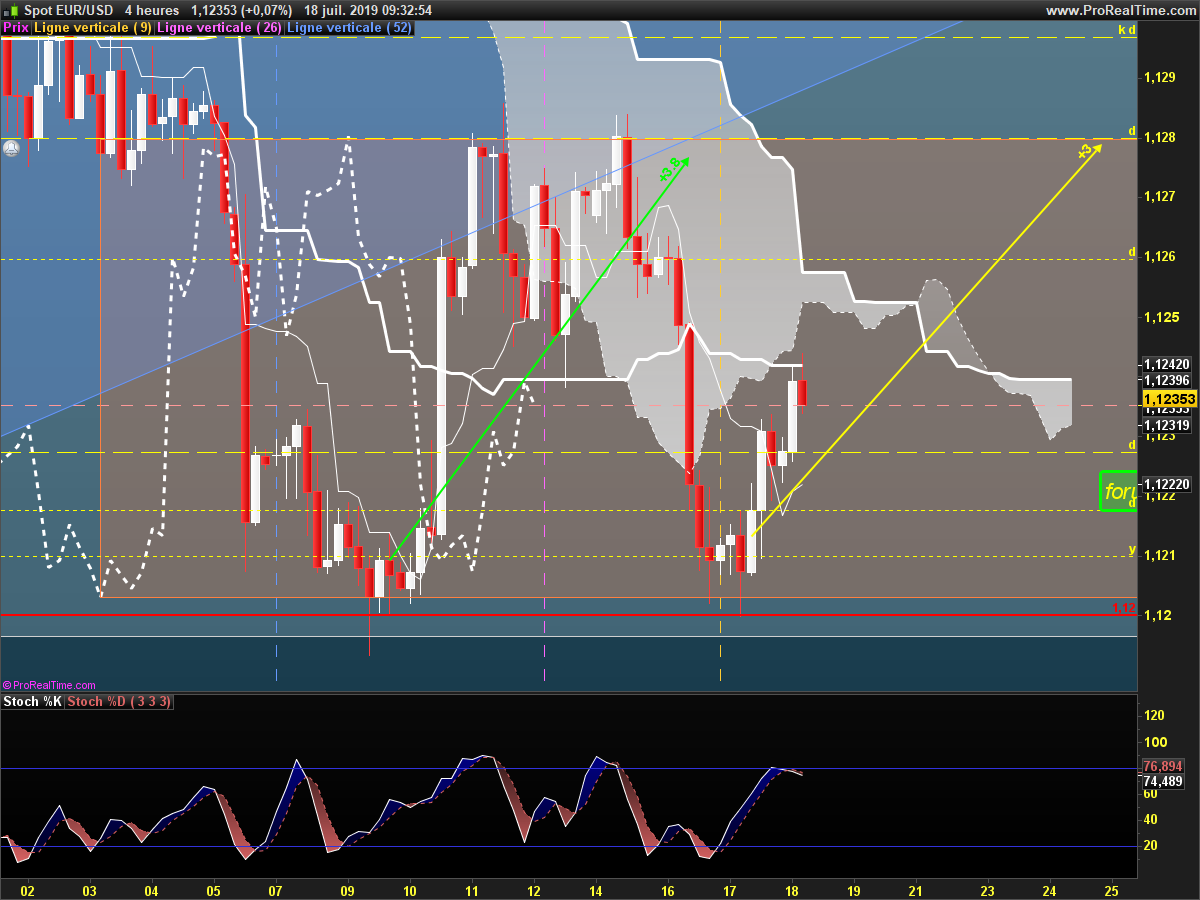Click the 100 level on the stochastic scale
Image resolution: width=1200 pixels, height=900 pixels.
pyautogui.click(x=1154, y=742)
